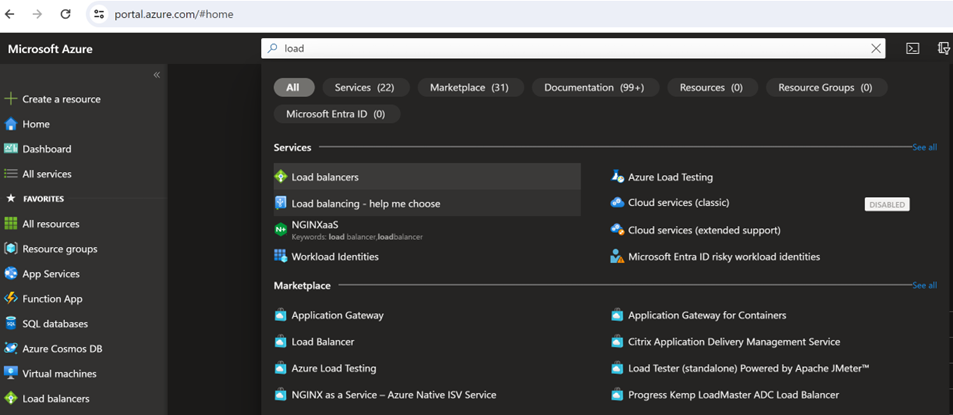Click the site information icon in address bar
The image size is (953, 415).
point(99,14)
